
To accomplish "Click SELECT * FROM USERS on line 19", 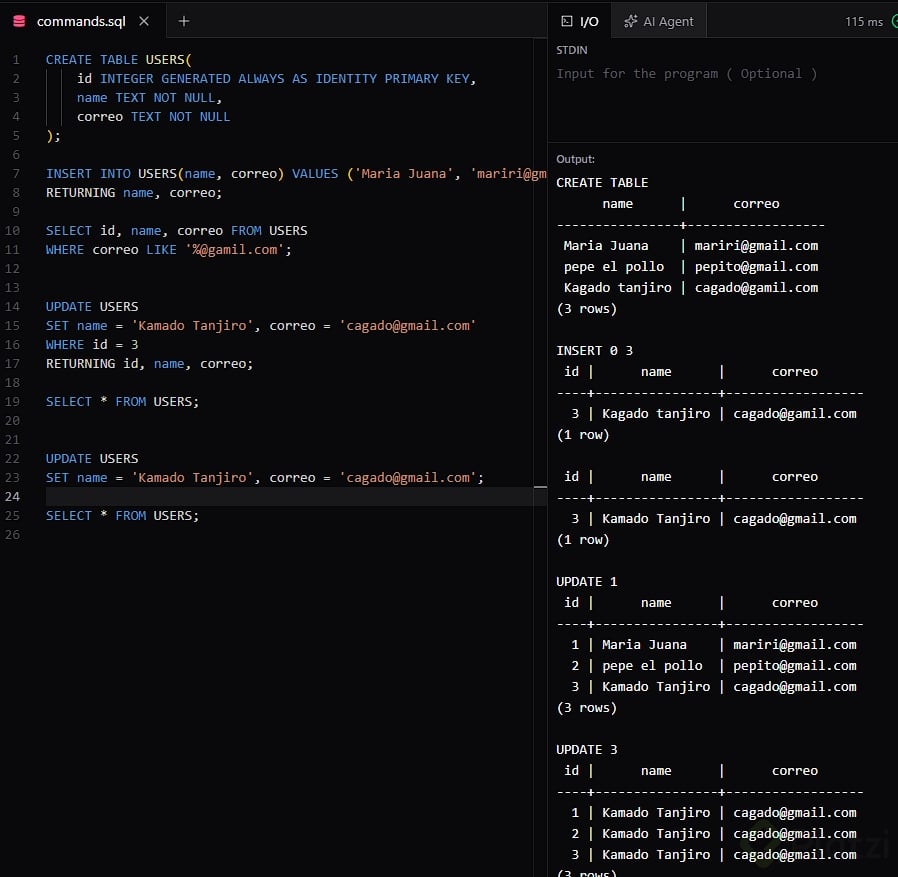I will point(123,402).
